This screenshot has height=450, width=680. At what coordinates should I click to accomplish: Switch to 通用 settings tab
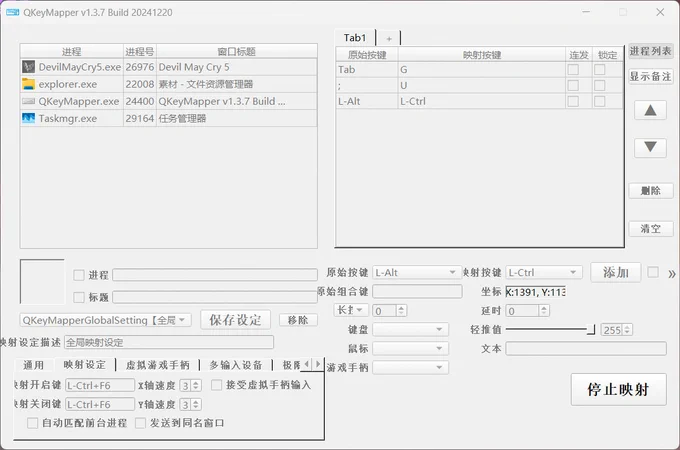pos(33,365)
